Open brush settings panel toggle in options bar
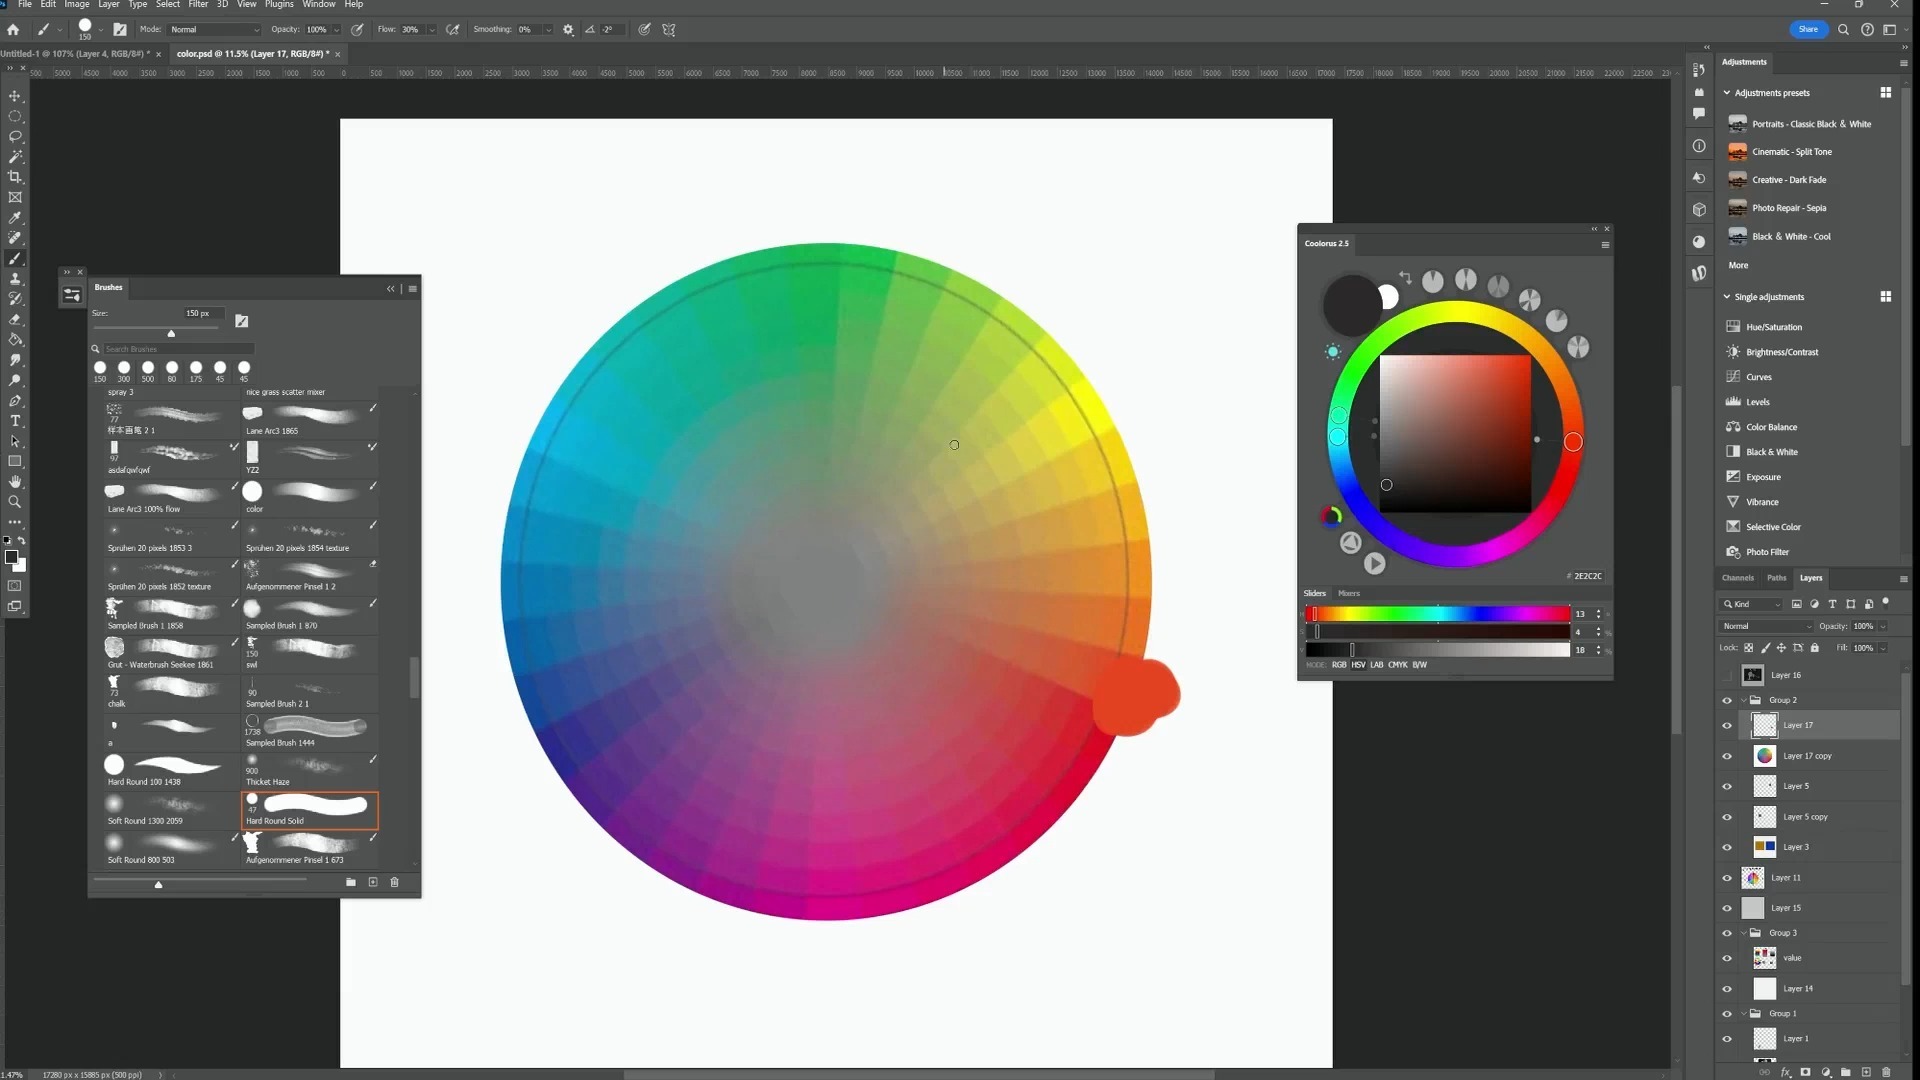 (x=120, y=30)
